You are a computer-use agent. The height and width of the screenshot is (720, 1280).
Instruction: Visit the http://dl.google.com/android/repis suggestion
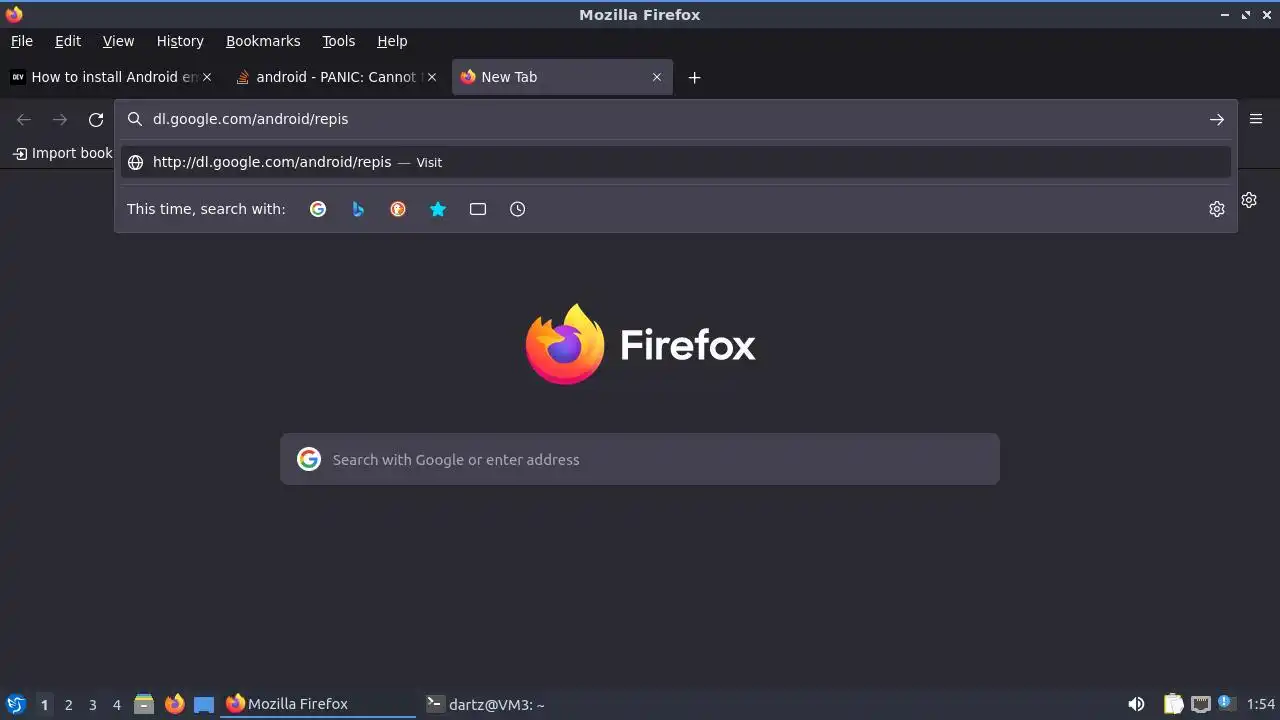676,162
